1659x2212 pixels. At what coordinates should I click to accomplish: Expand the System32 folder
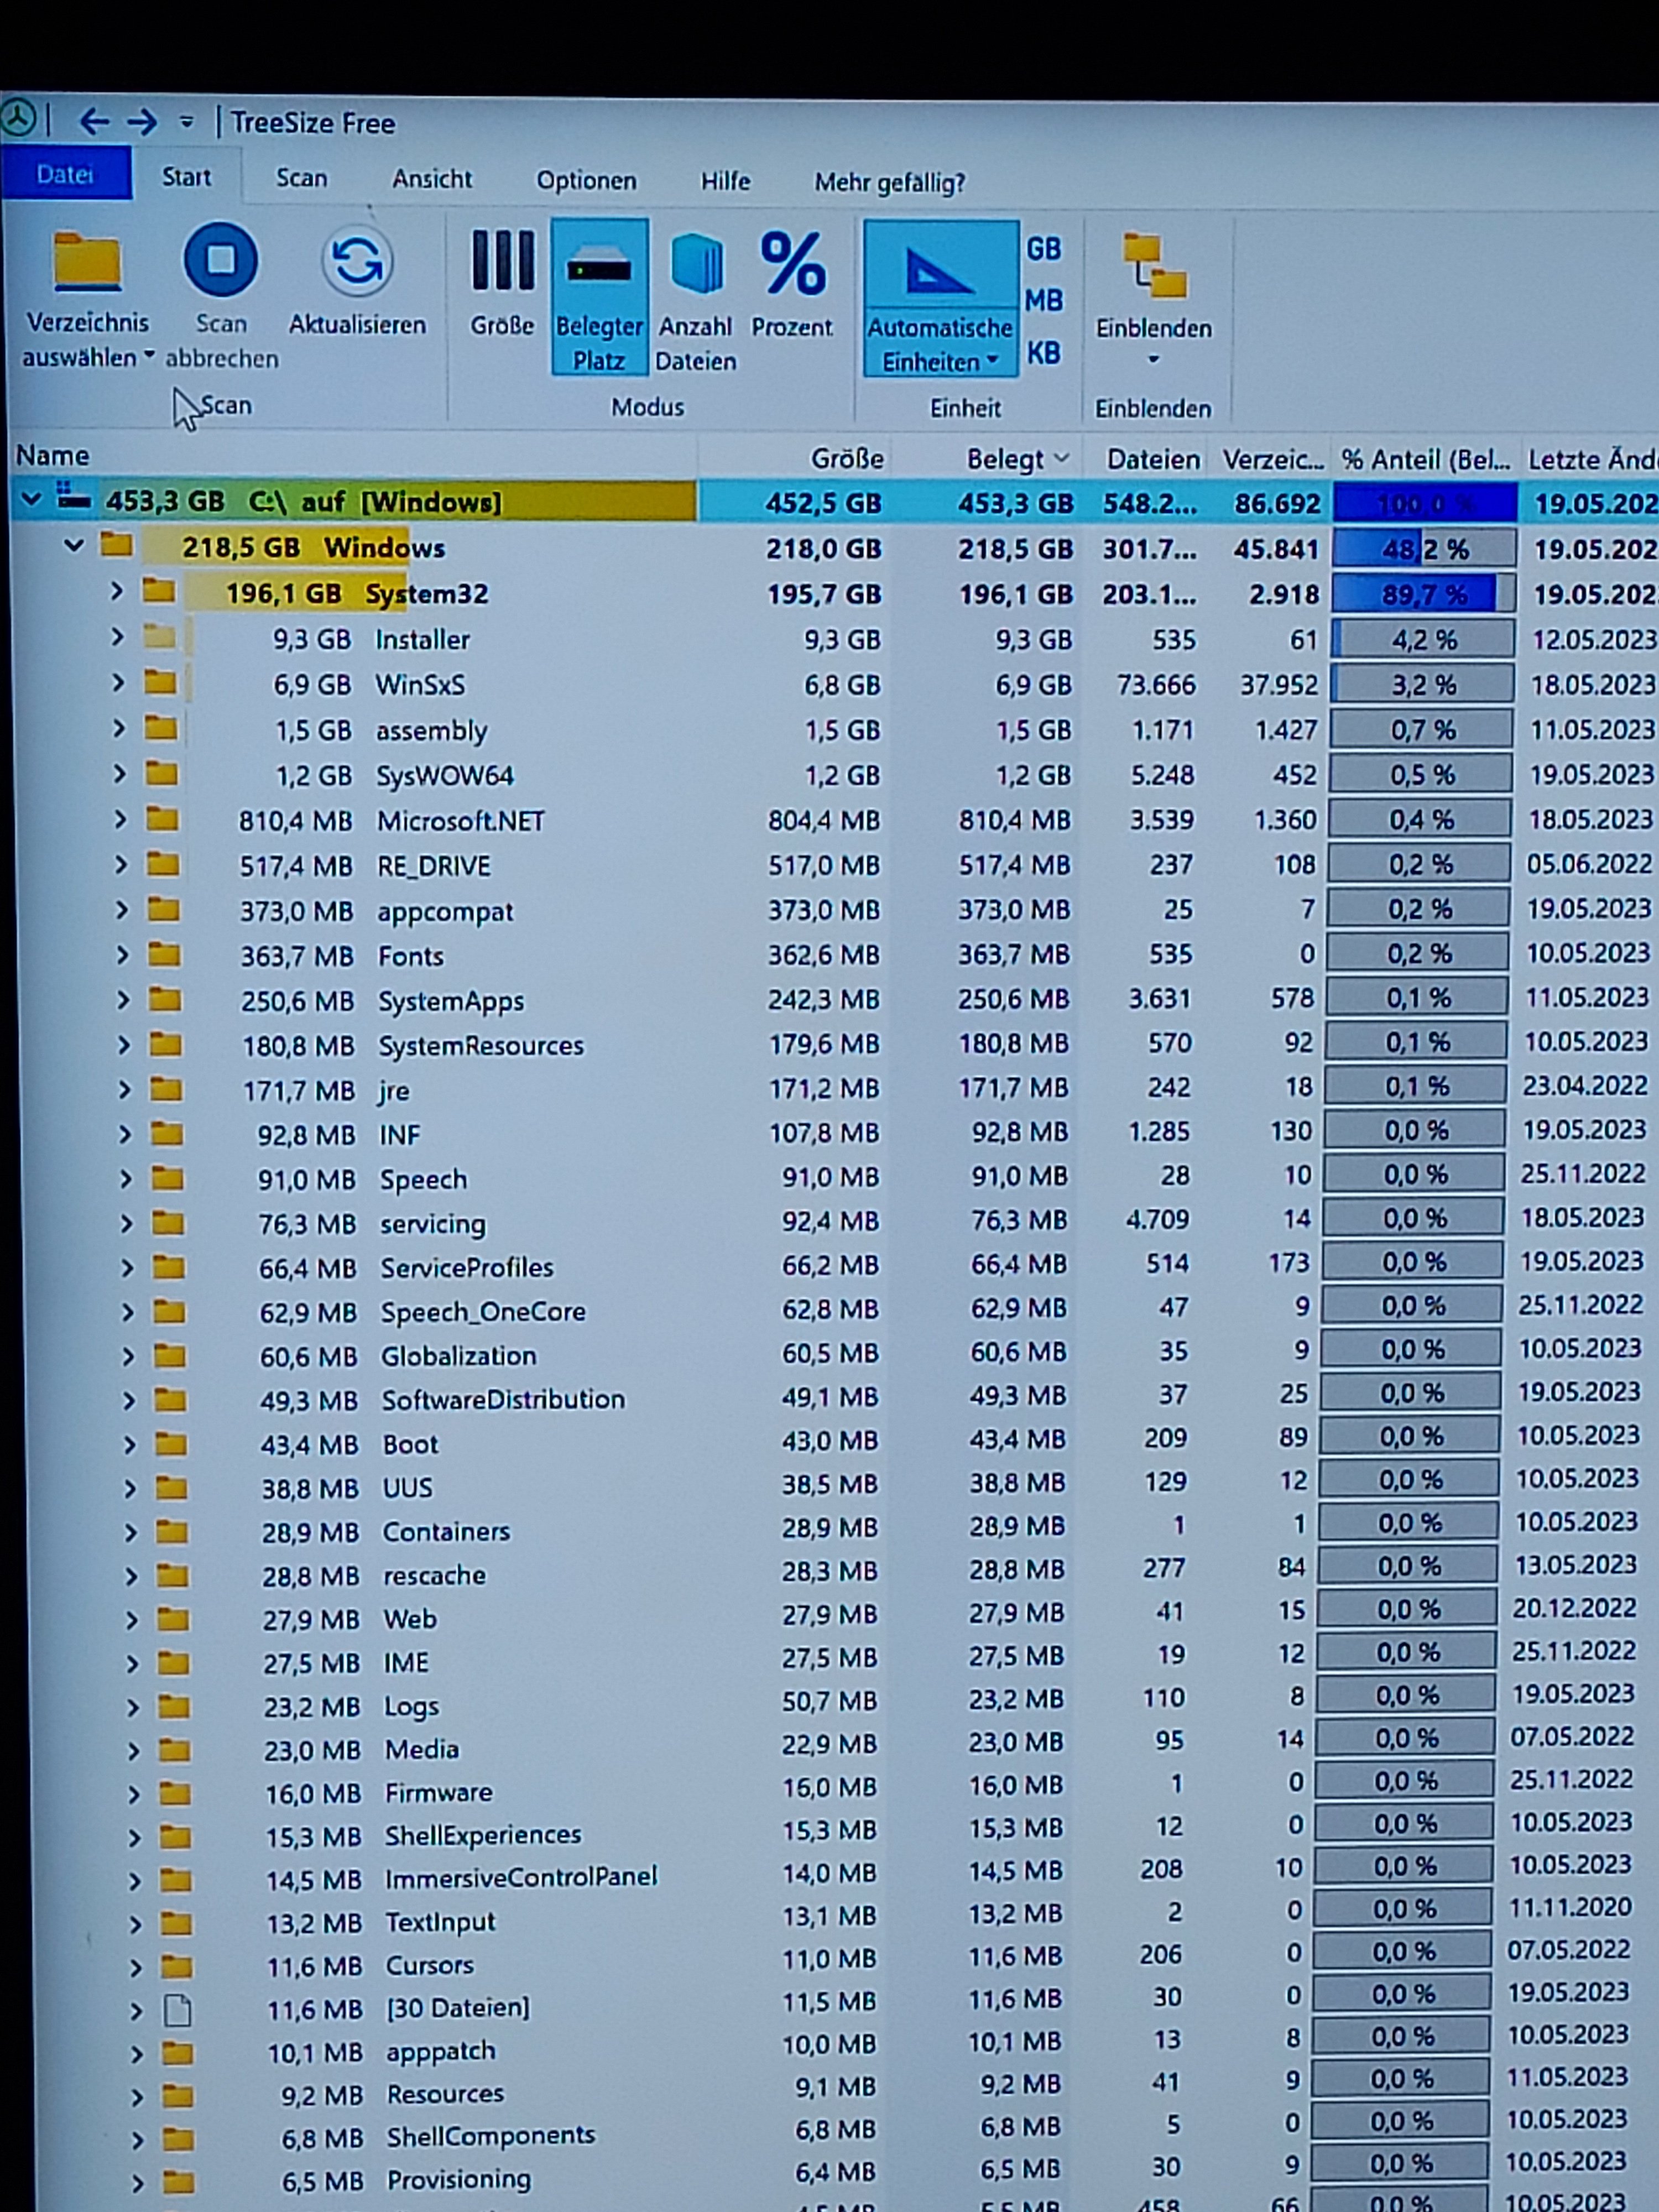[117, 592]
